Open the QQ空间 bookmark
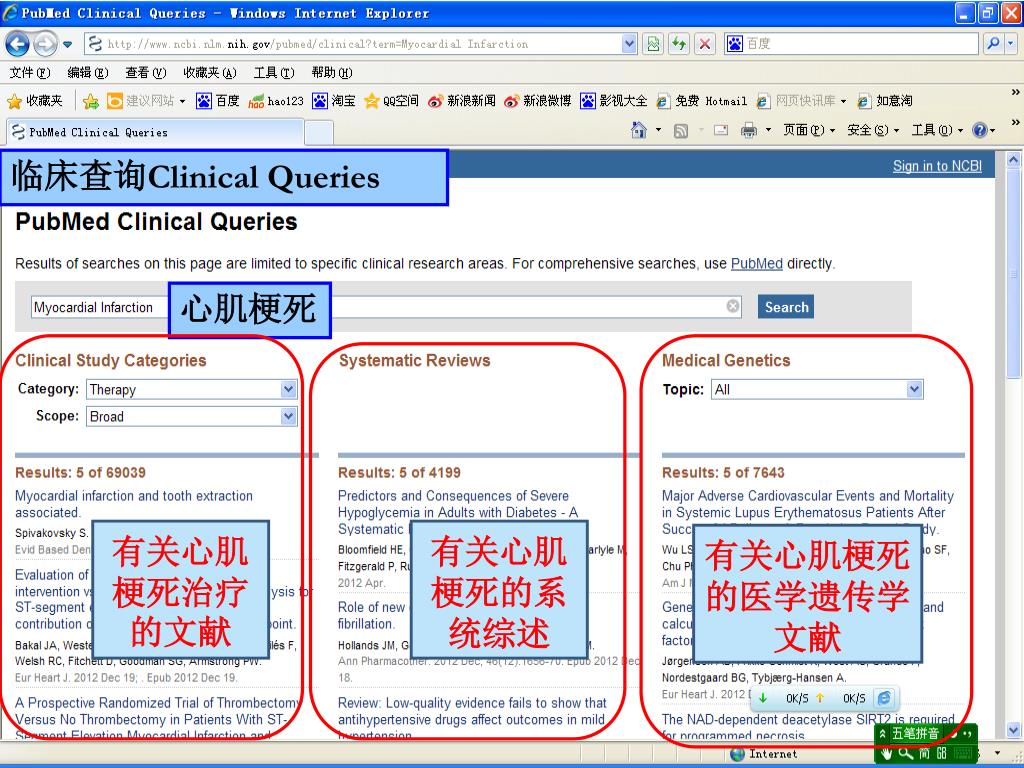Screen dimensions: 1024x768 pos(391,101)
